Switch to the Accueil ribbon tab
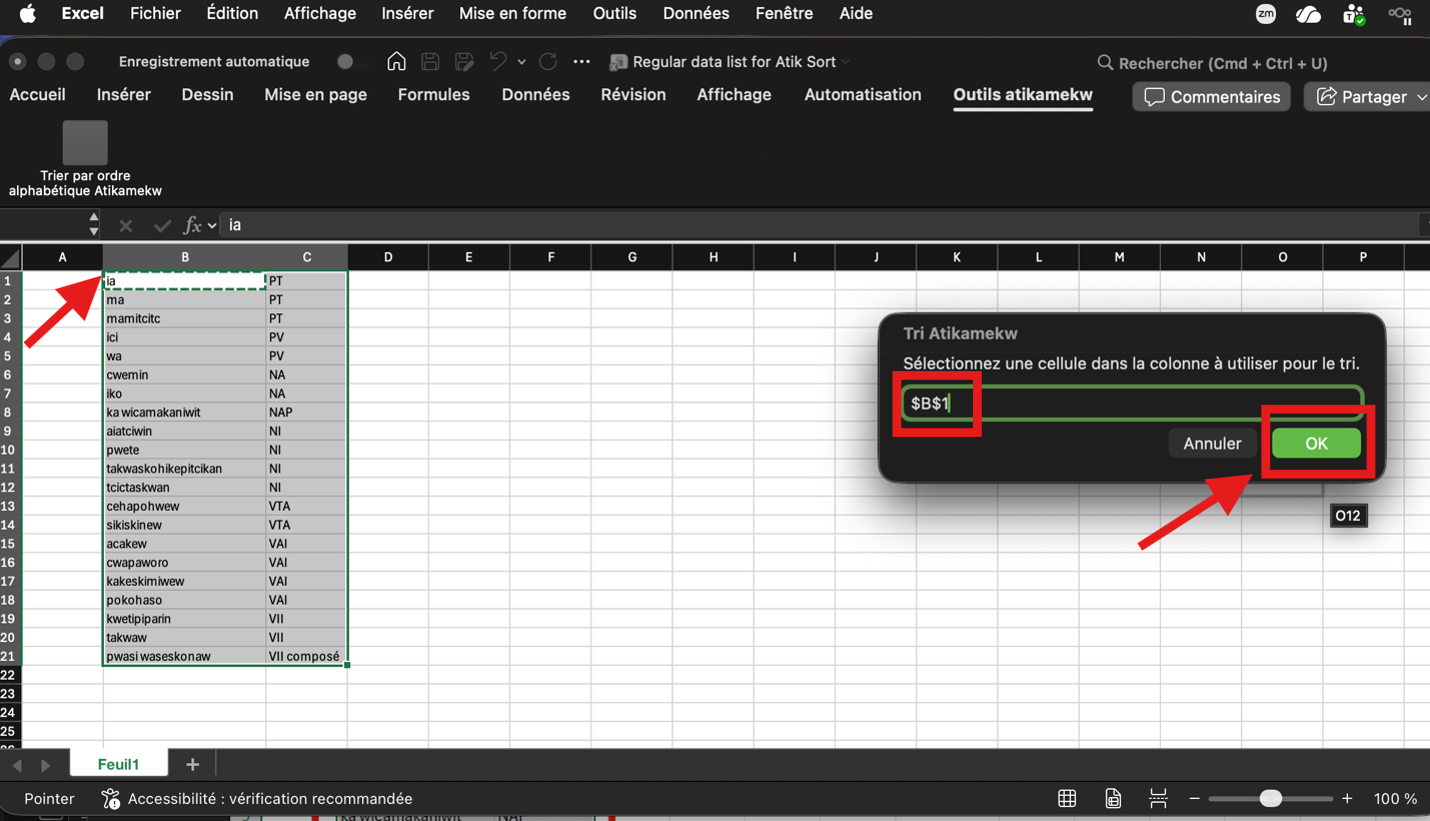1430x821 pixels. (x=38, y=95)
